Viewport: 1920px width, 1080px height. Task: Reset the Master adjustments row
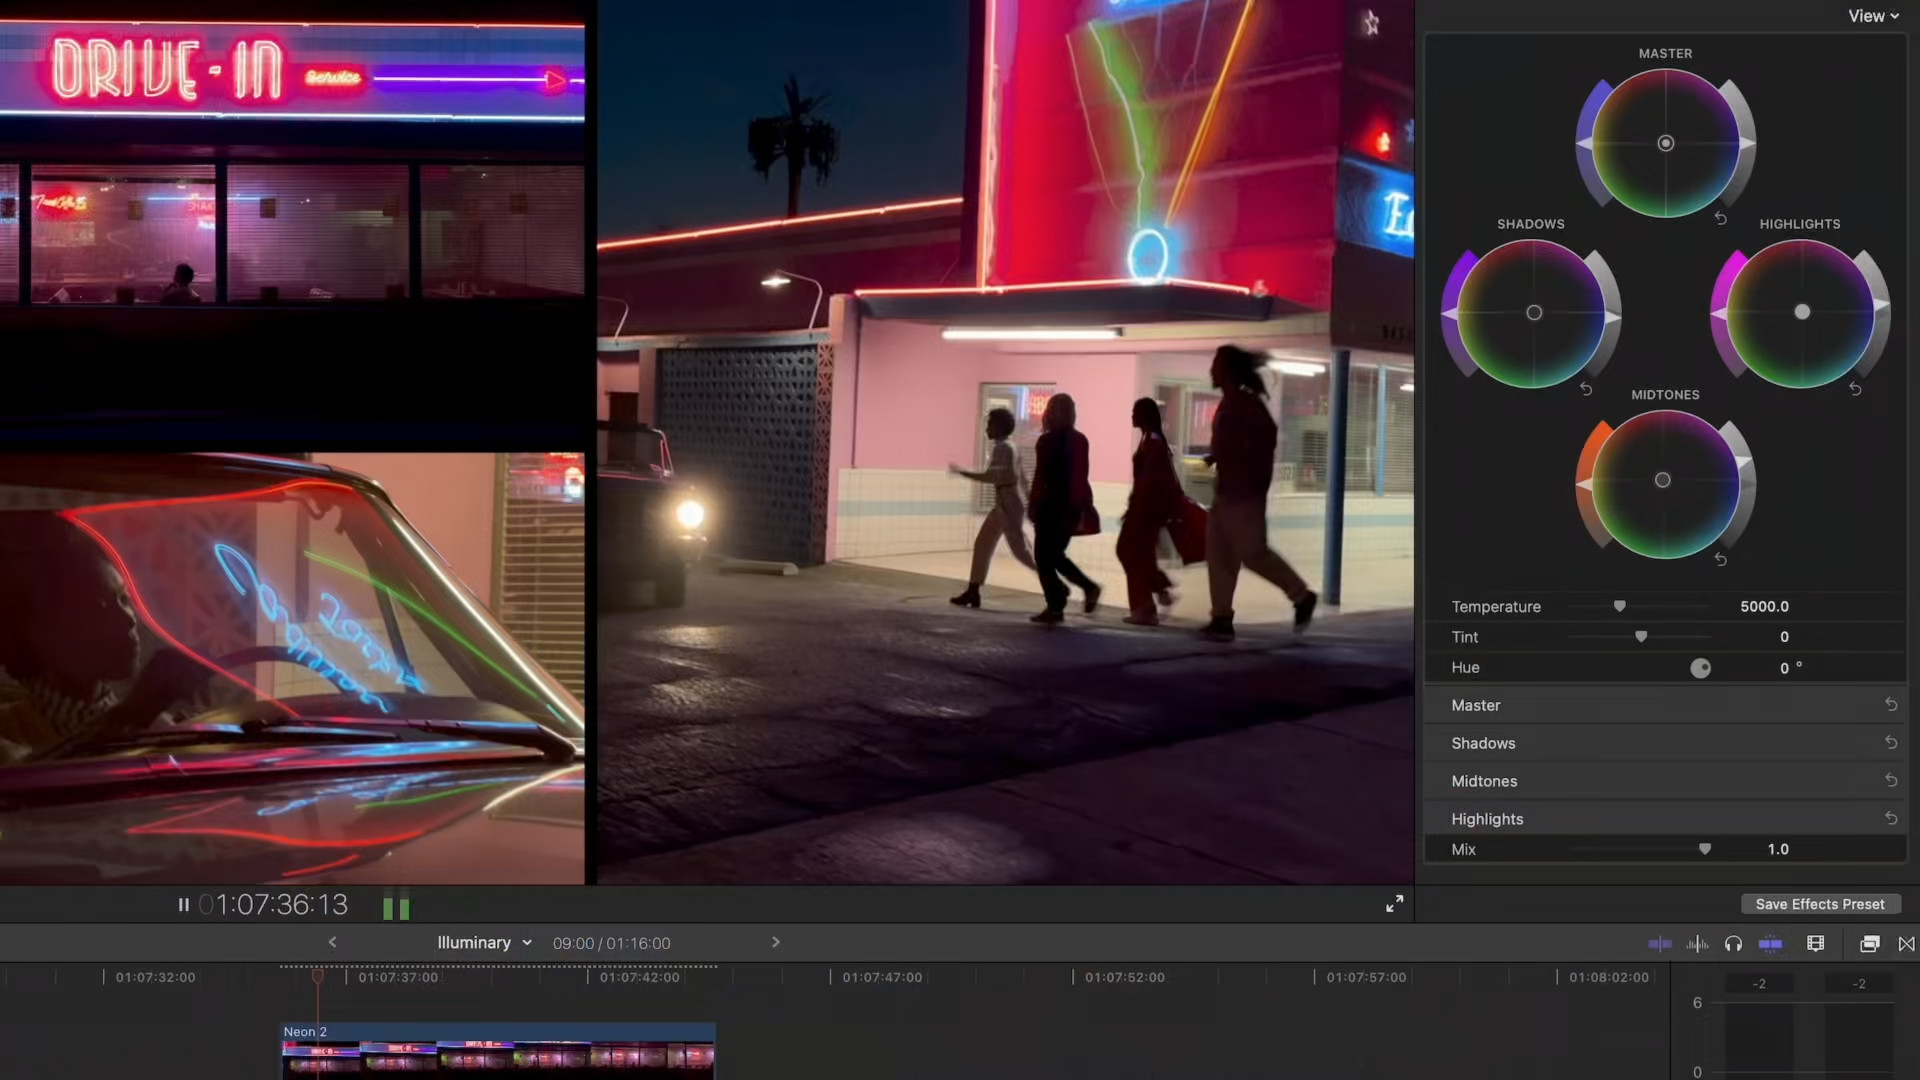click(x=1891, y=704)
